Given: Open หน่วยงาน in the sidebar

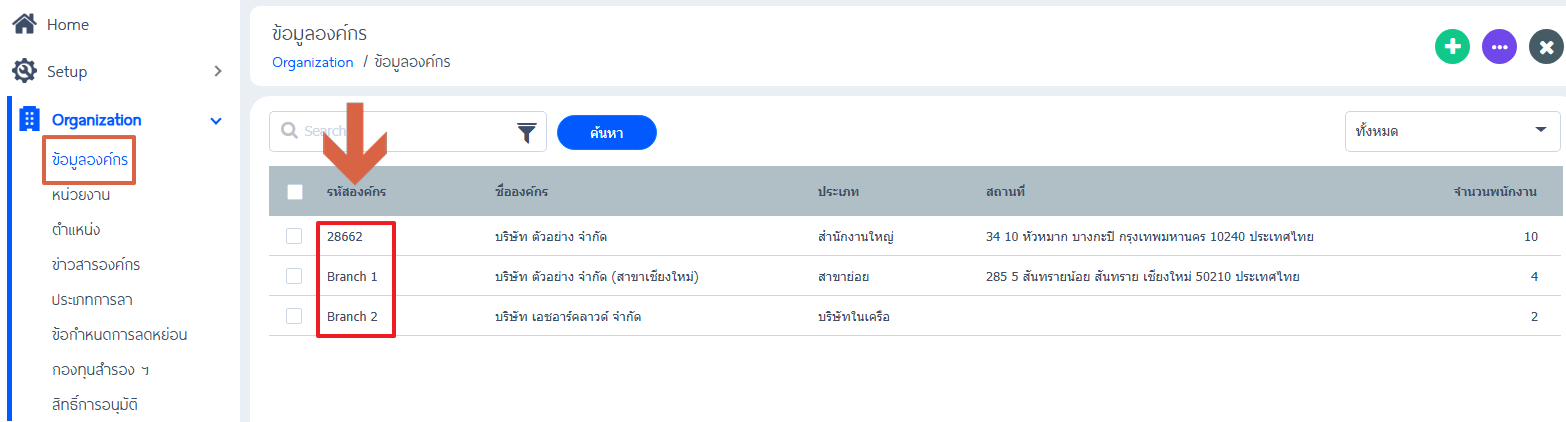Looking at the screenshot, I should click(80, 195).
